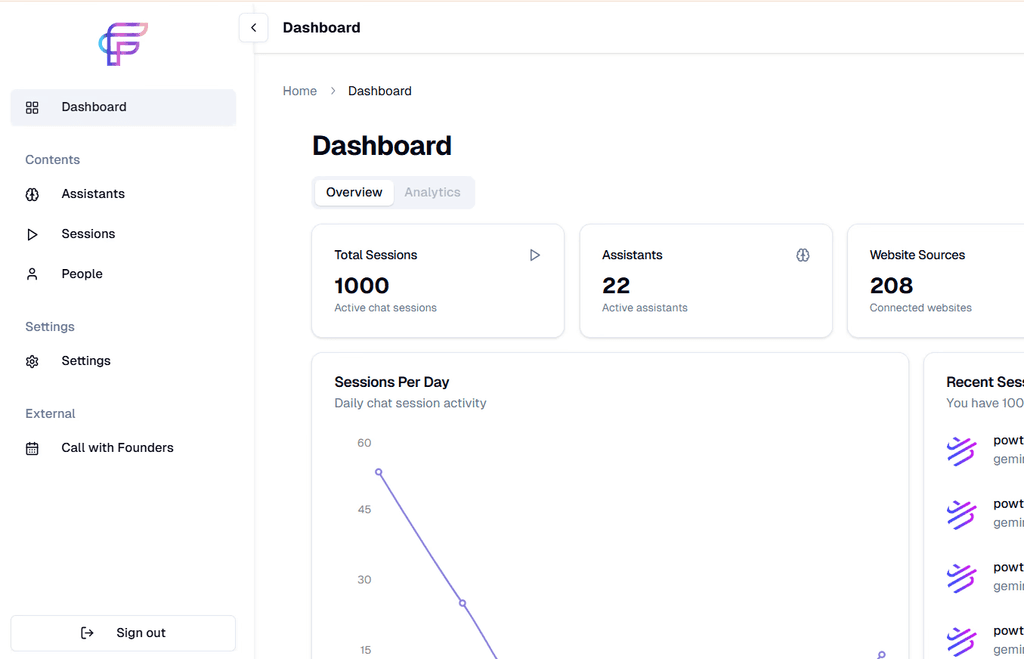Open the first recent session avatar
Image resolution: width=1024 pixels, height=659 pixels.
(x=961, y=451)
